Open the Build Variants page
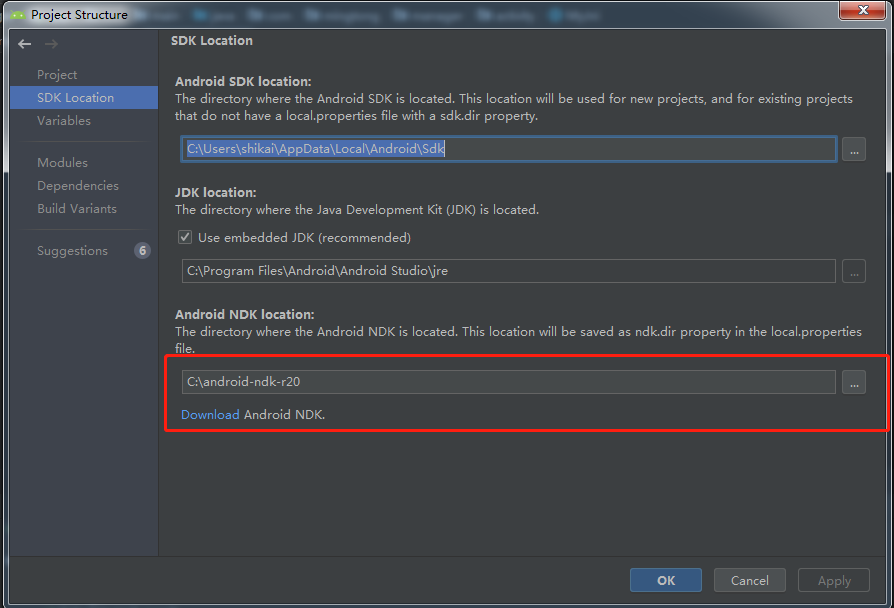The image size is (894, 608). pos(77,208)
